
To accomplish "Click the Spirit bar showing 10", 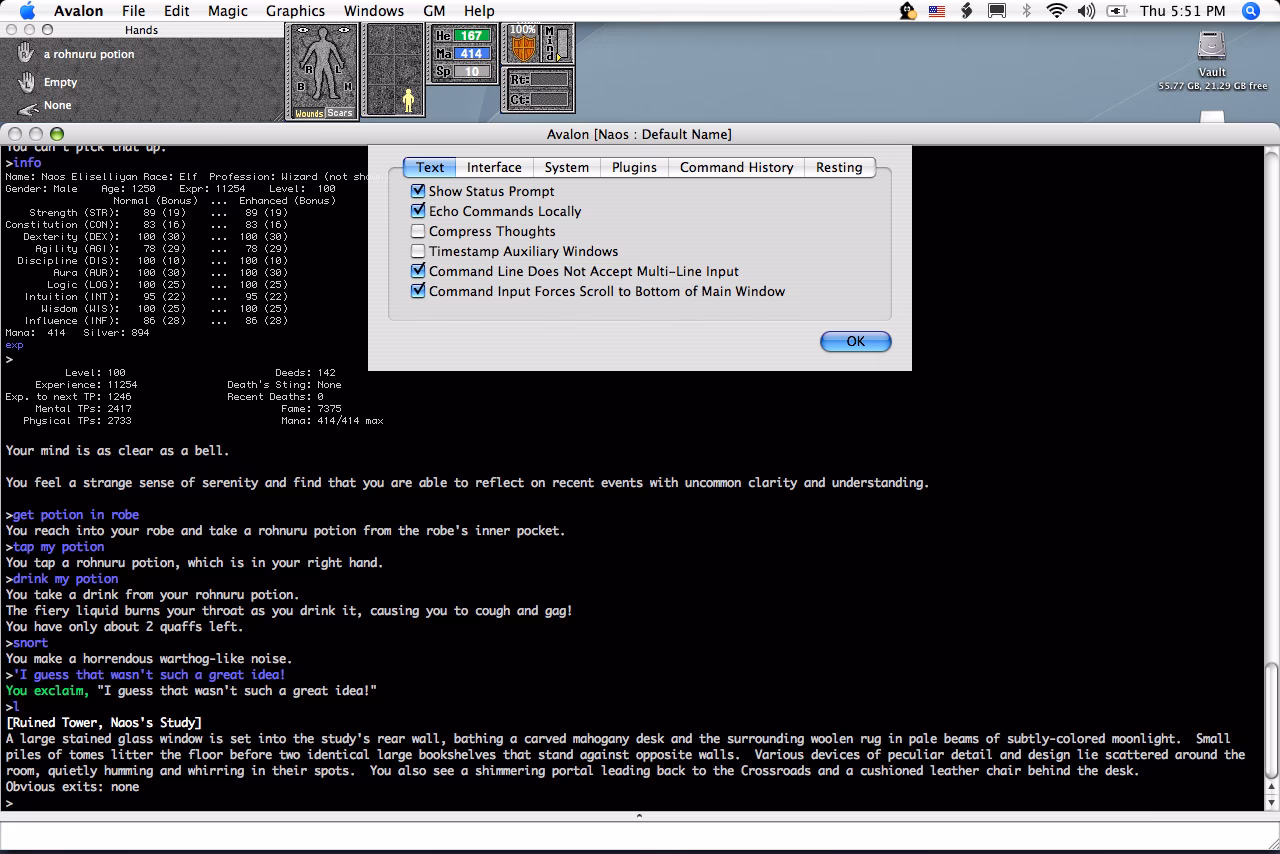I will pyautogui.click(x=472, y=72).
